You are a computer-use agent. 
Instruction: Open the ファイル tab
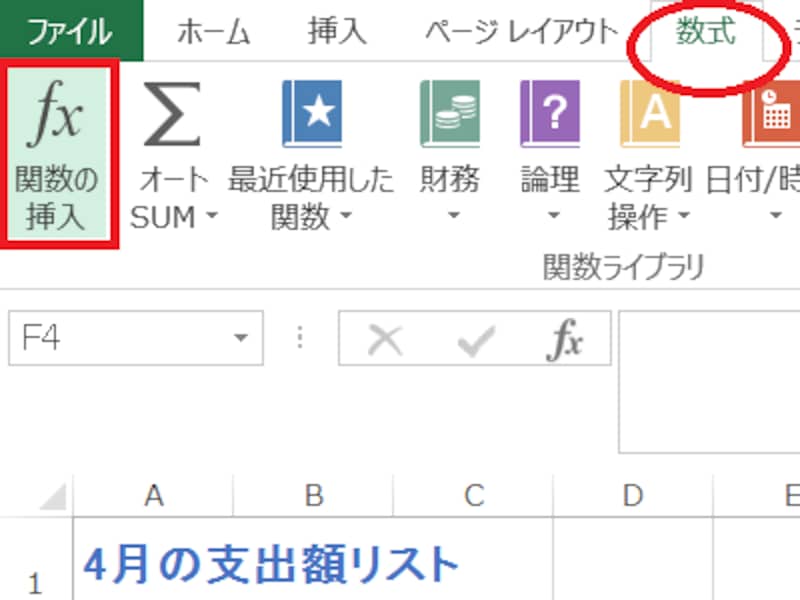[x=71, y=31]
